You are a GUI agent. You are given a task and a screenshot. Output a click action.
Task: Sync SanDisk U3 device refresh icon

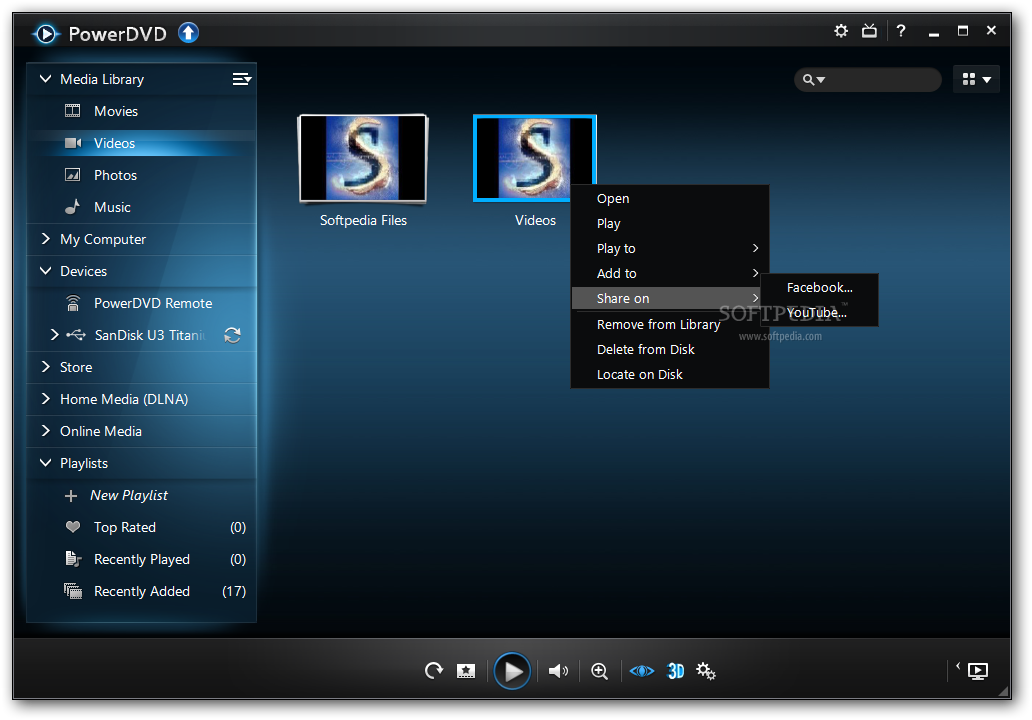pos(232,335)
